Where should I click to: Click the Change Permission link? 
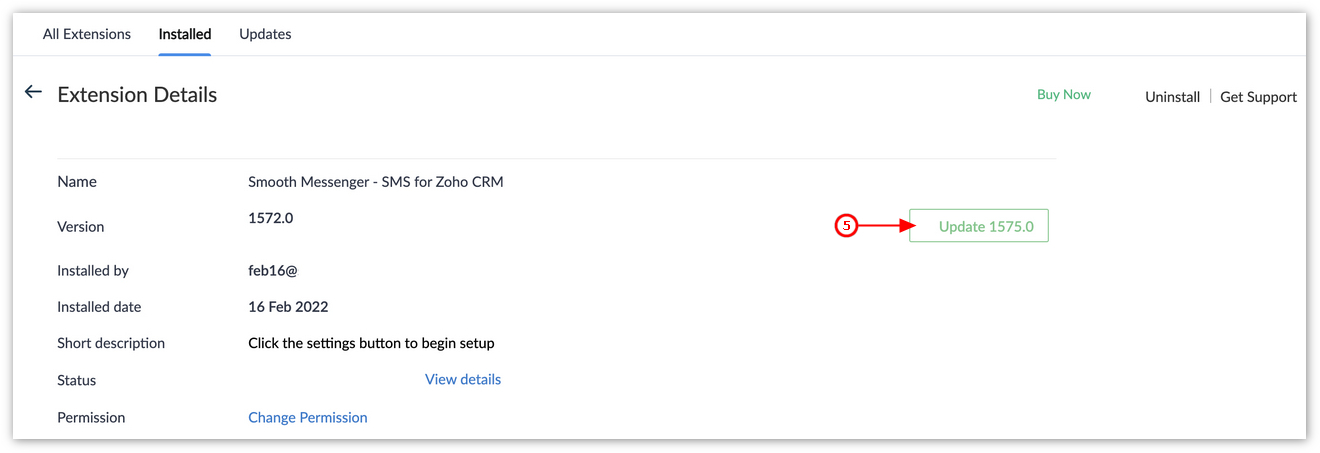(x=308, y=417)
